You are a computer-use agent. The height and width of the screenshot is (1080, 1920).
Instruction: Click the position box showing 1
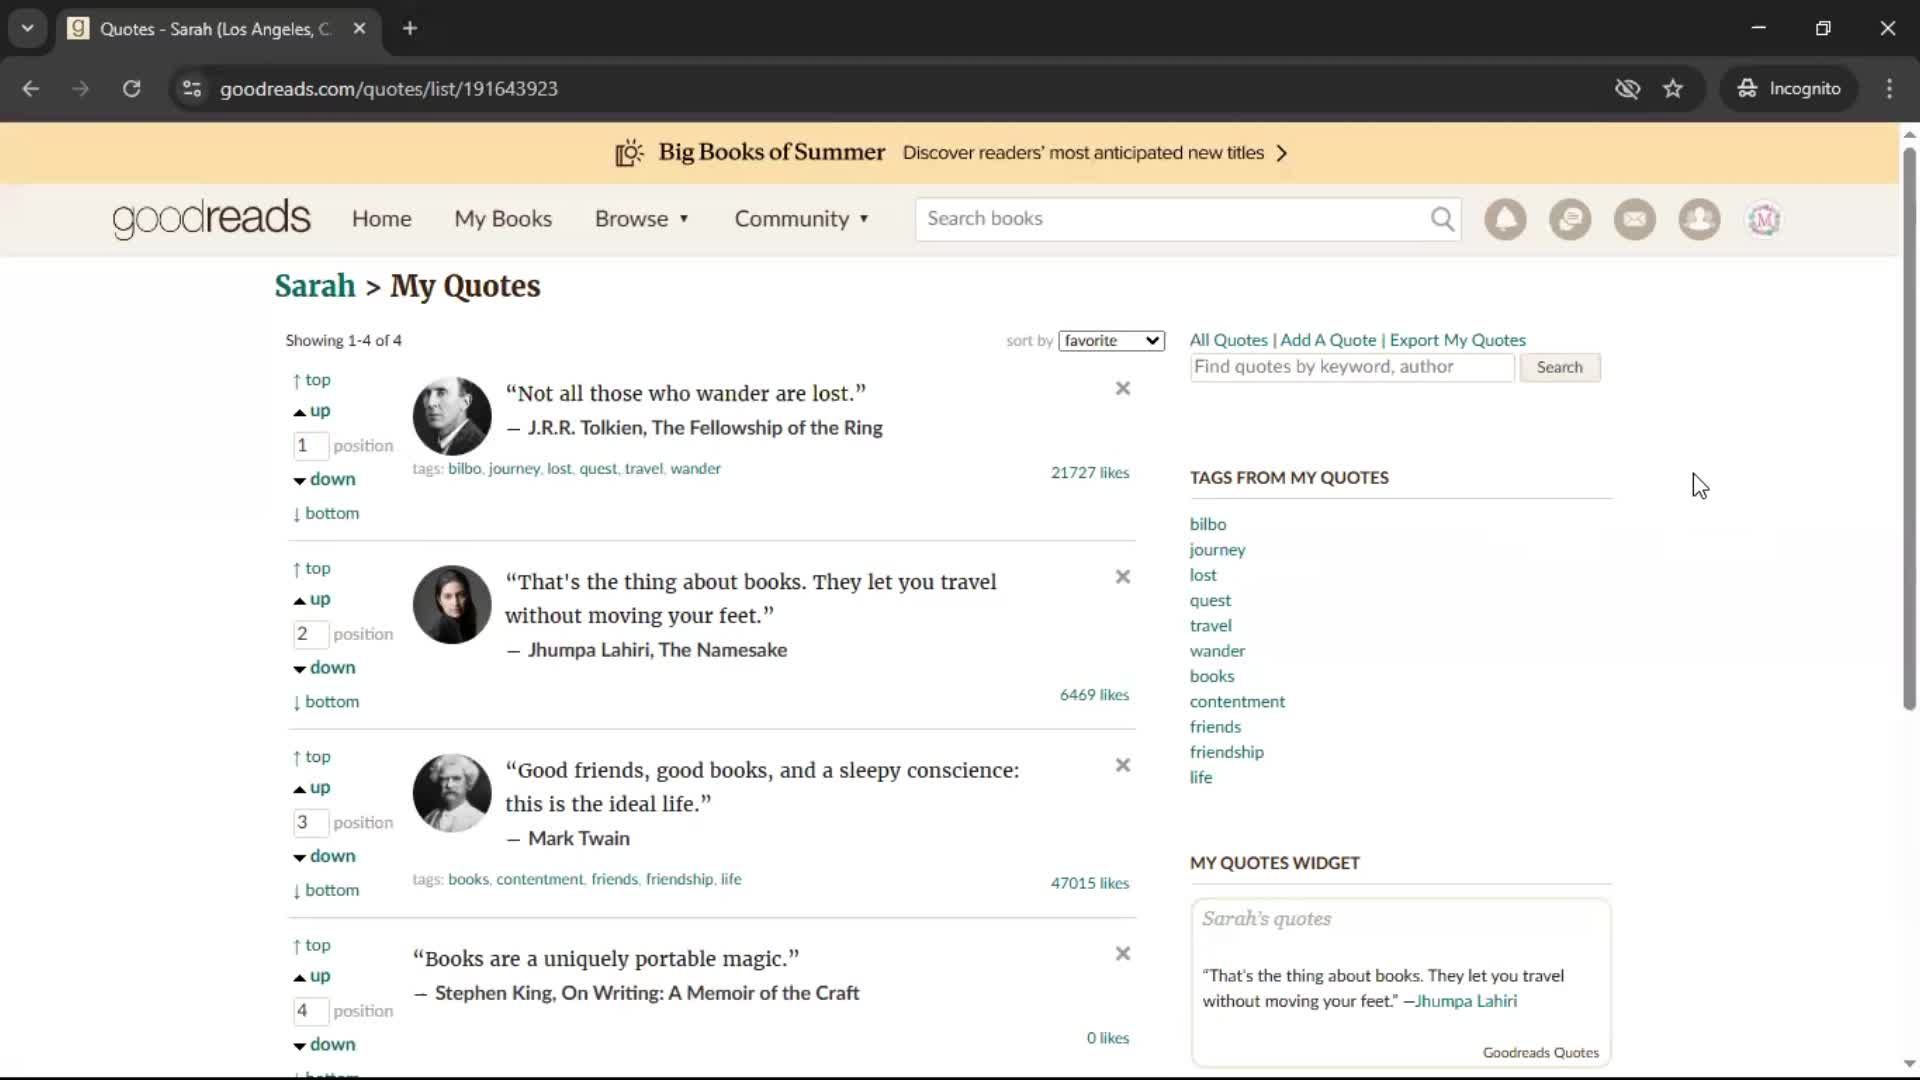[311, 445]
